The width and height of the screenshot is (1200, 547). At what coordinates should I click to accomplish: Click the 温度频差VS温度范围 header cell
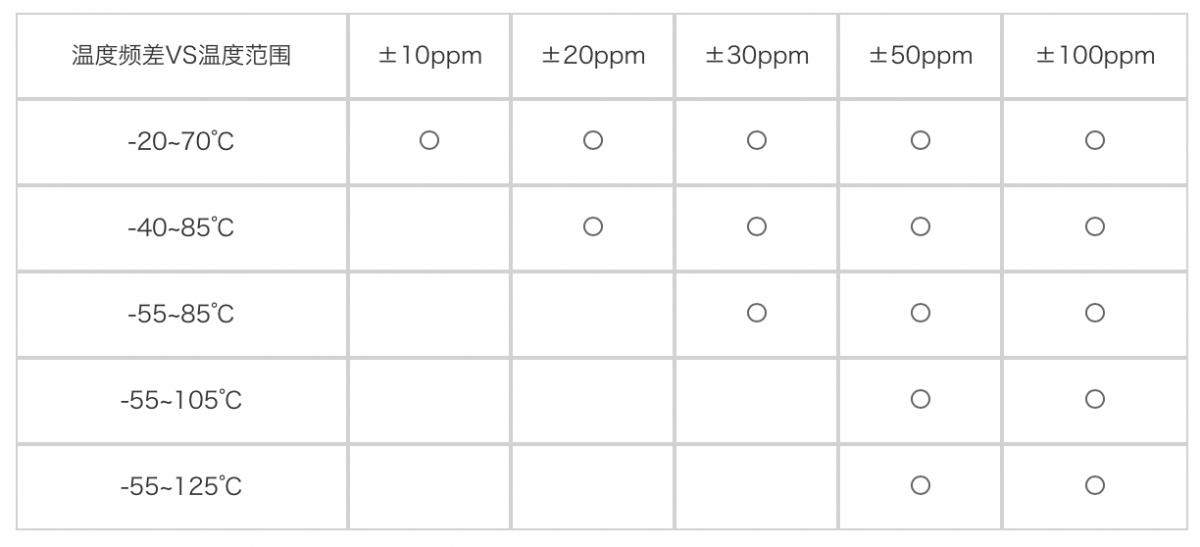181,56
